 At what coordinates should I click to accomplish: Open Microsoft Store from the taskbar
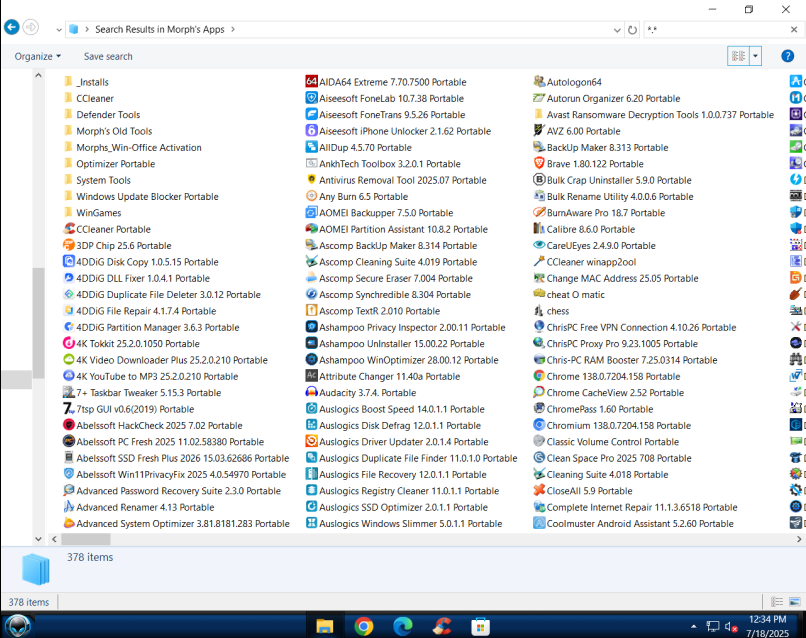pyautogui.click(x=481, y=626)
